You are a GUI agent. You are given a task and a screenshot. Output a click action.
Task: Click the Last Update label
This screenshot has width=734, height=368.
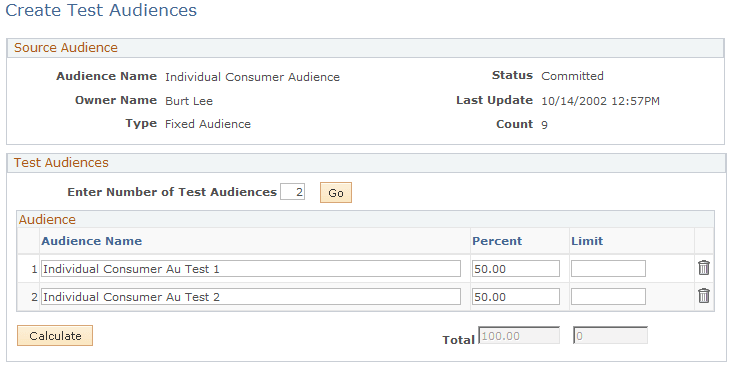[x=495, y=100]
